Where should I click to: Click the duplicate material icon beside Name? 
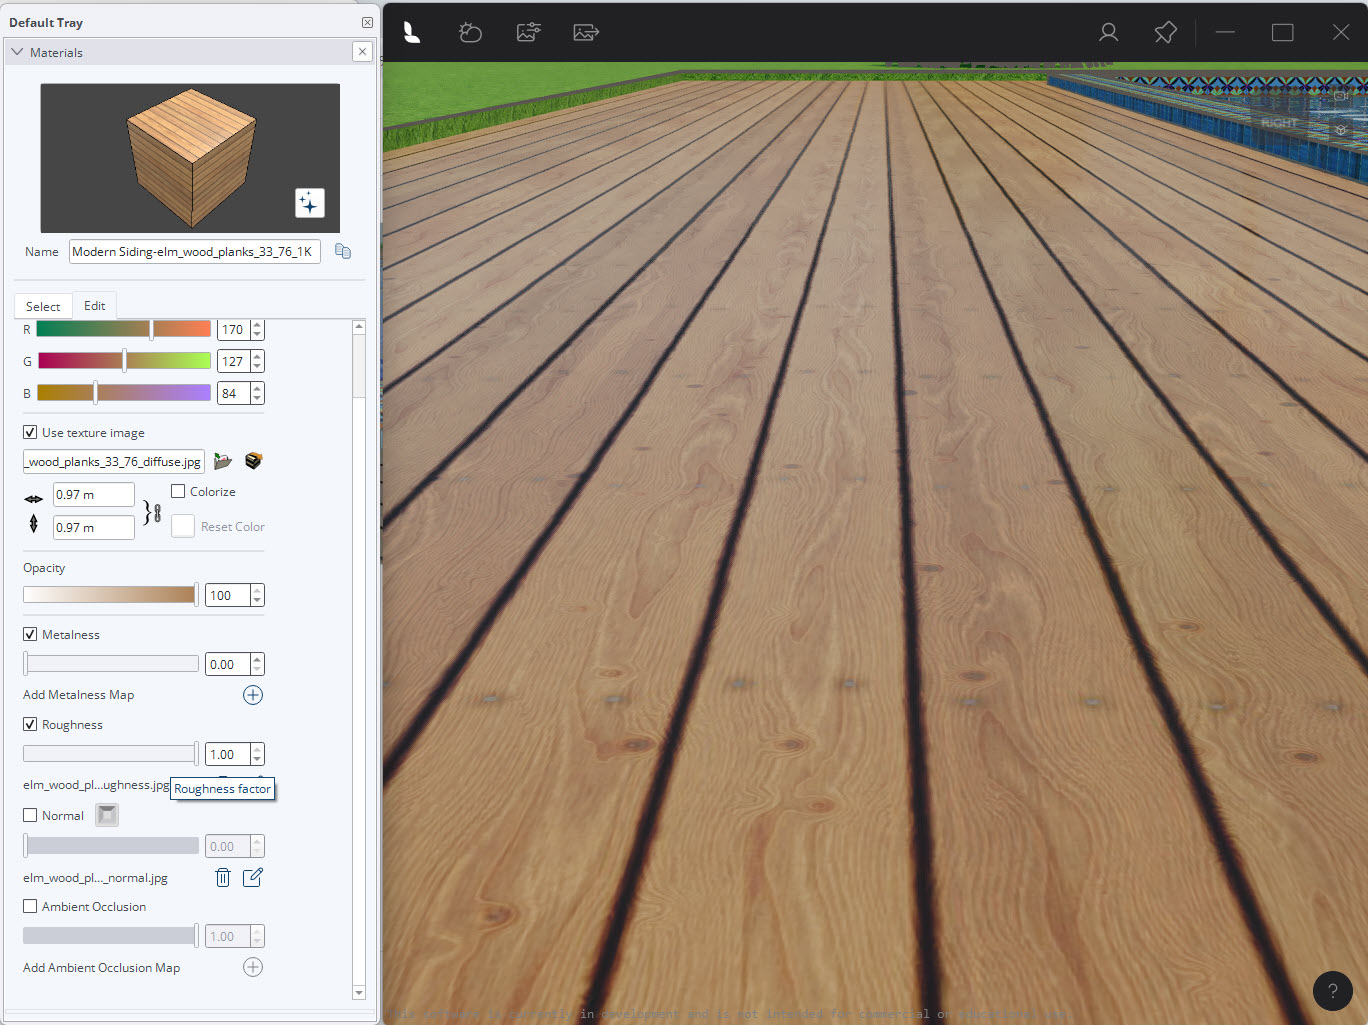pyautogui.click(x=343, y=251)
